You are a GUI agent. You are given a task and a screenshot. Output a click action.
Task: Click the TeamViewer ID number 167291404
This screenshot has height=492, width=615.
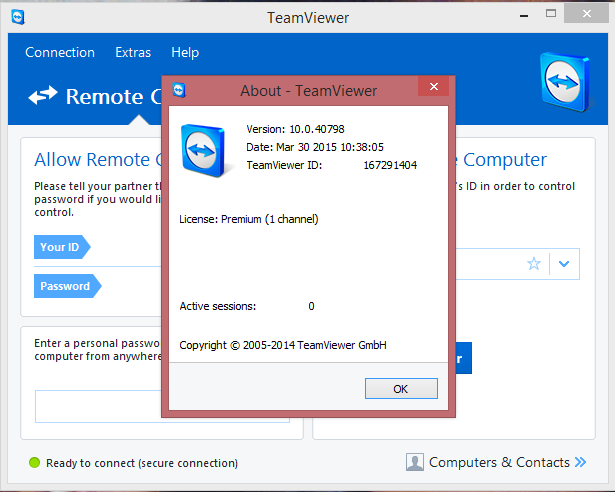[390, 165]
